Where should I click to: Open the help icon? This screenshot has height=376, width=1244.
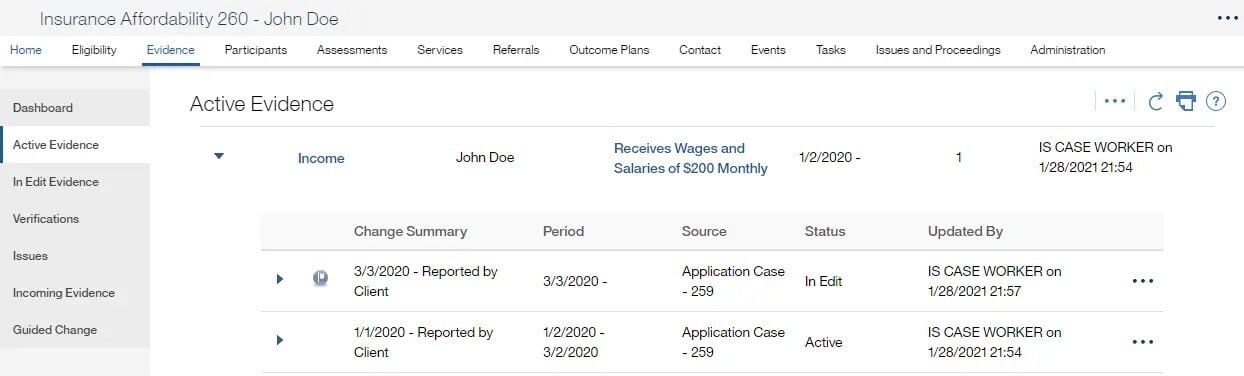(1216, 101)
